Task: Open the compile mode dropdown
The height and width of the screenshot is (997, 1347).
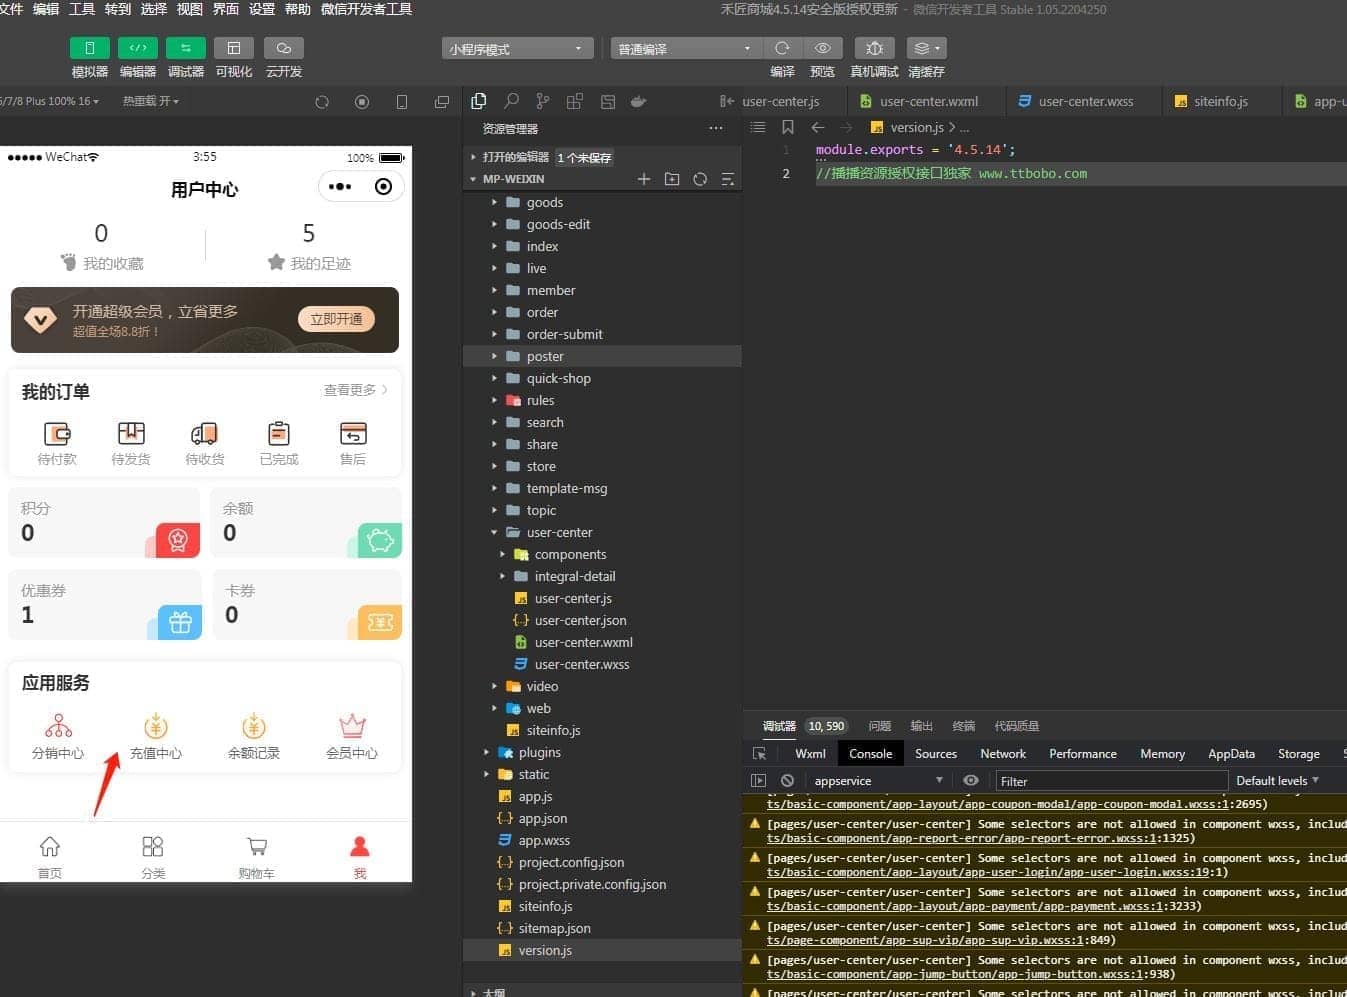Action: point(686,48)
